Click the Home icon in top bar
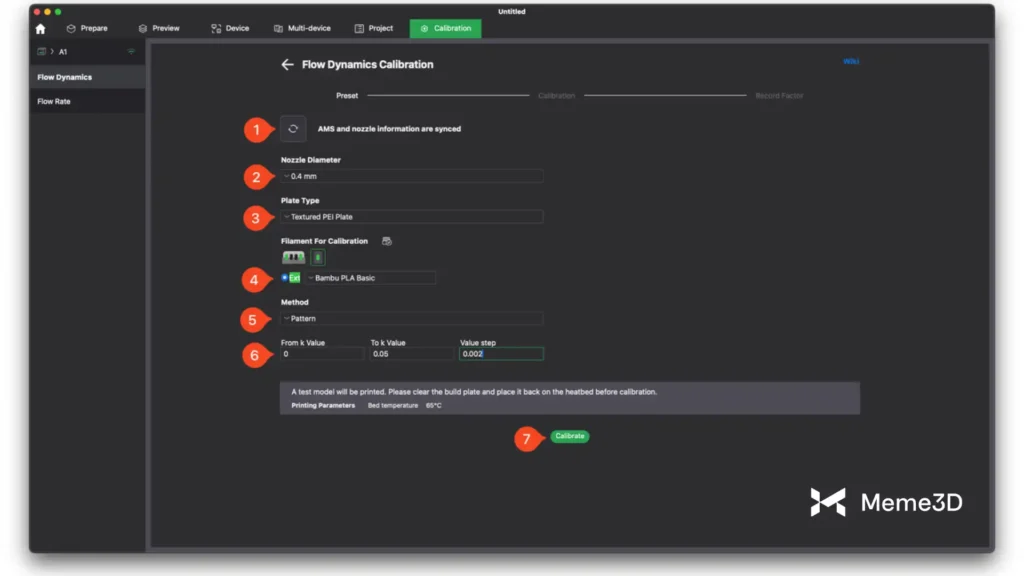The height and width of the screenshot is (576, 1024). (x=40, y=29)
